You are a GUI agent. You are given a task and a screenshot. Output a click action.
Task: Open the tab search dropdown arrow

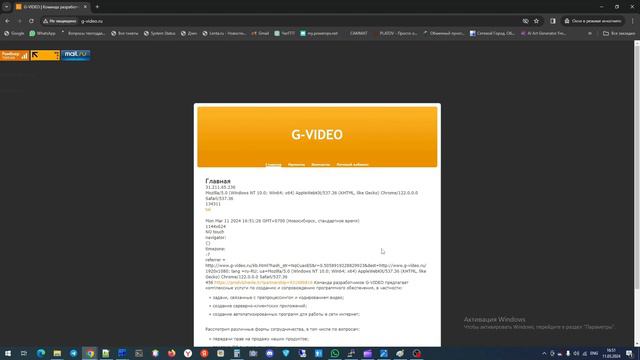7,7
